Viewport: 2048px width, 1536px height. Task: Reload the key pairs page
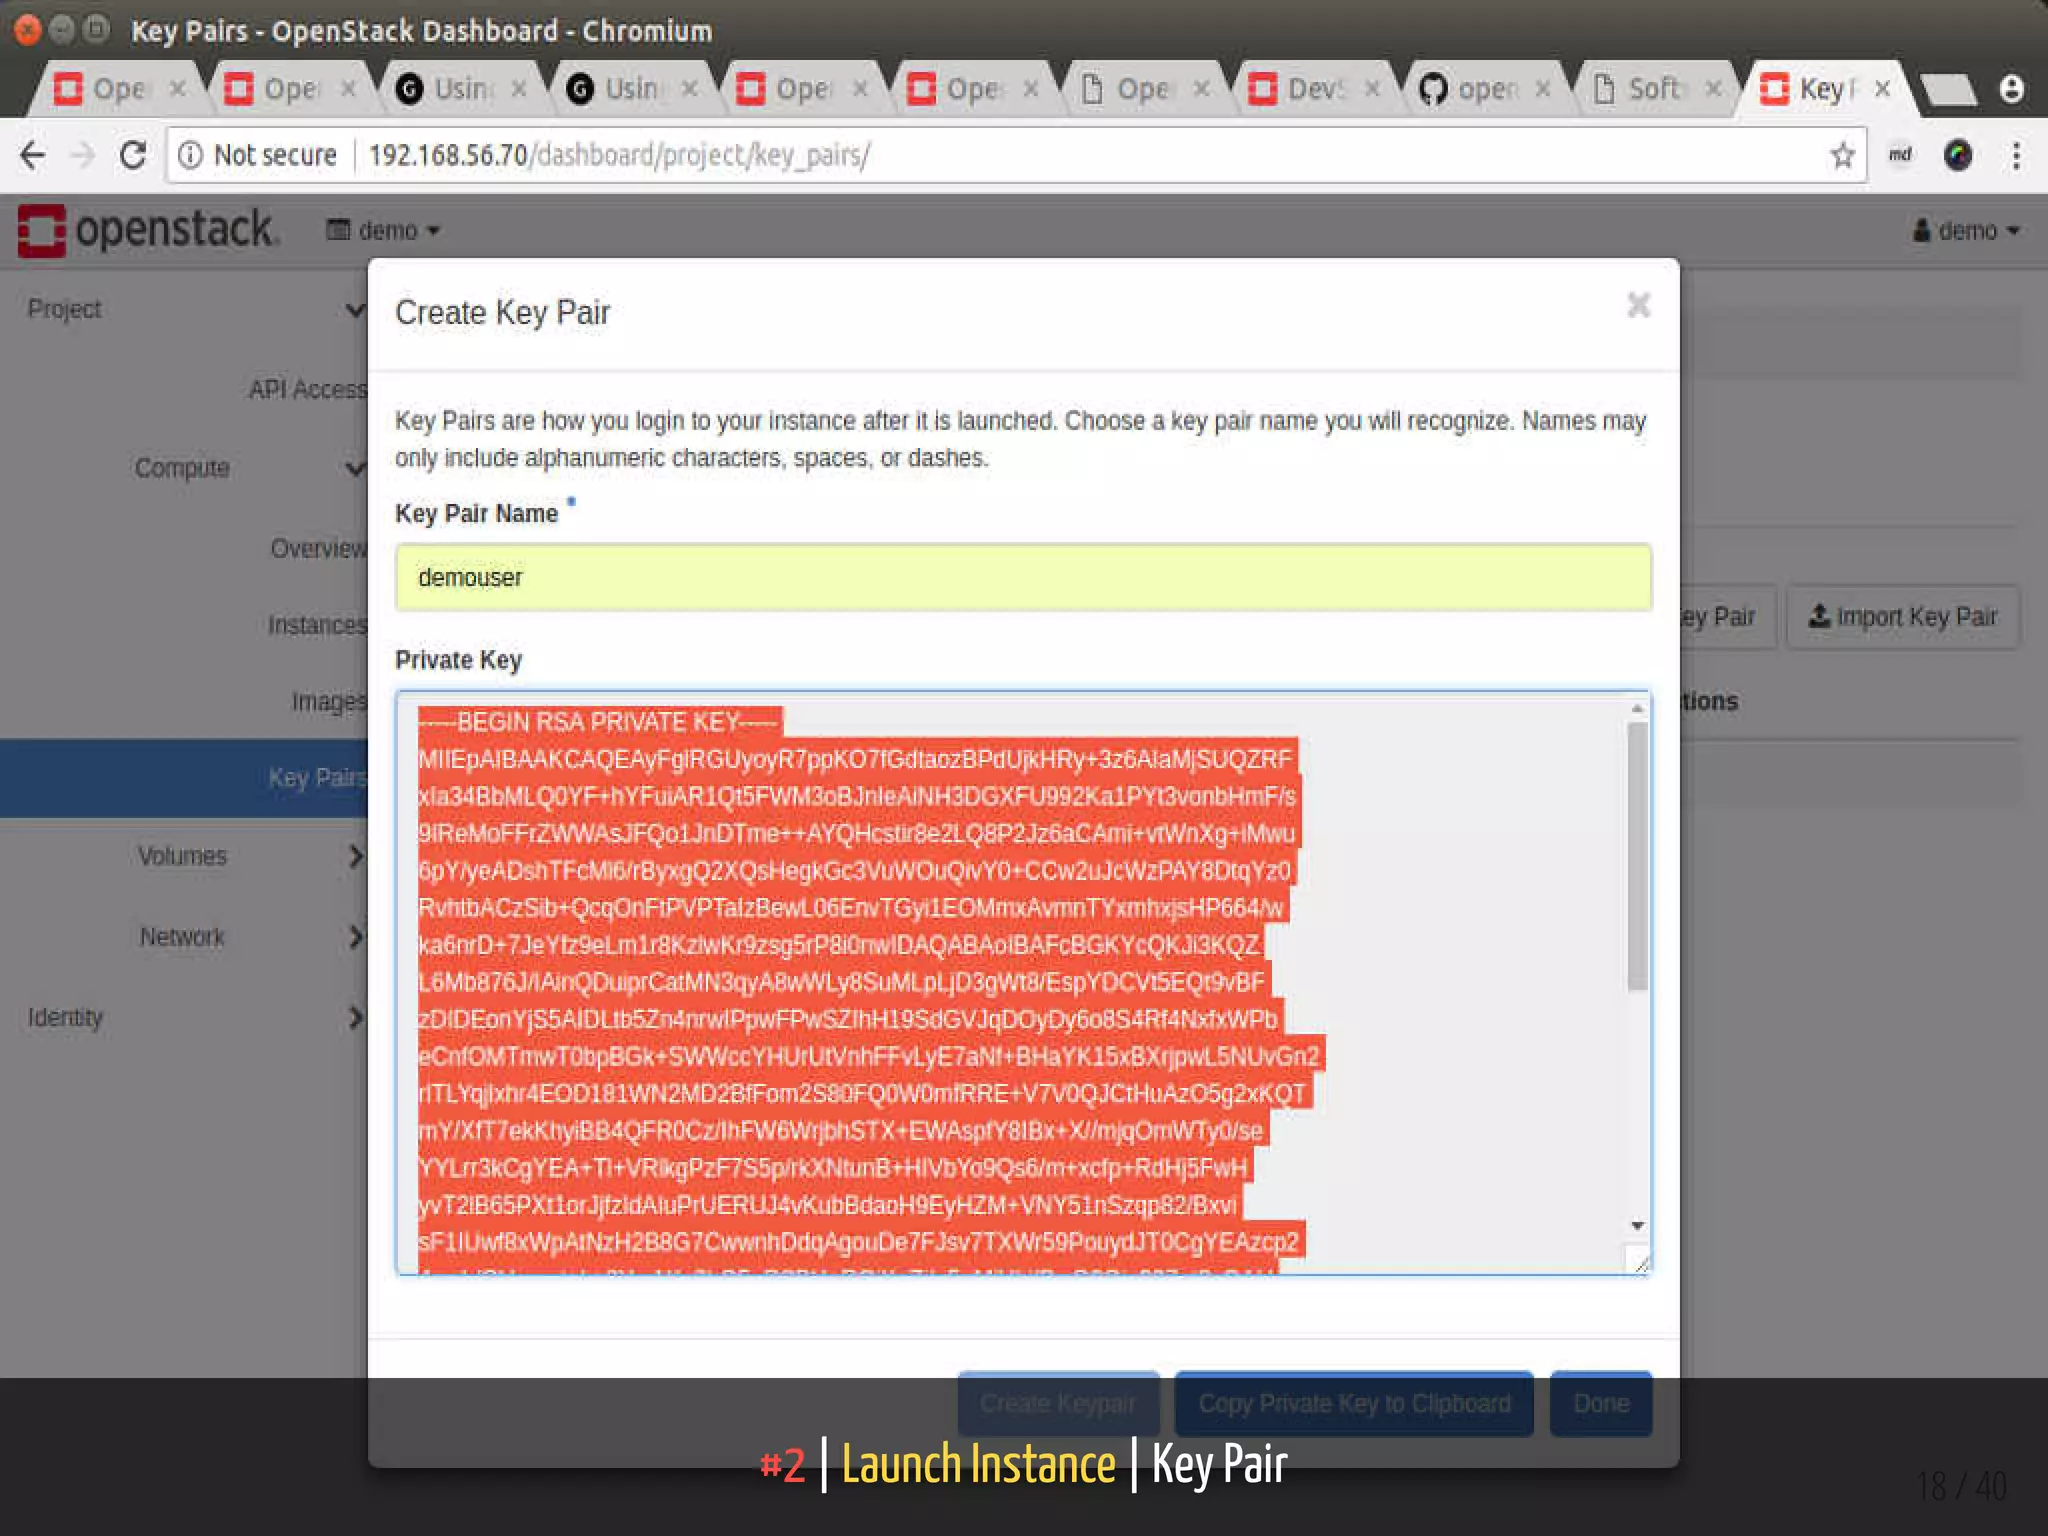coord(133,155)
